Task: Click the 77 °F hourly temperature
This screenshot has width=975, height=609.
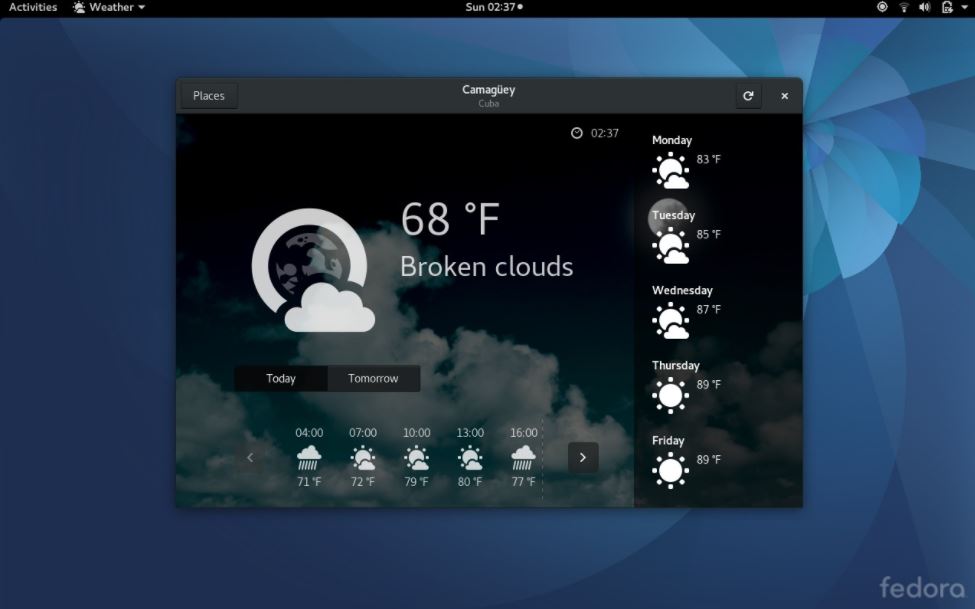Action: tap(523, 481)
